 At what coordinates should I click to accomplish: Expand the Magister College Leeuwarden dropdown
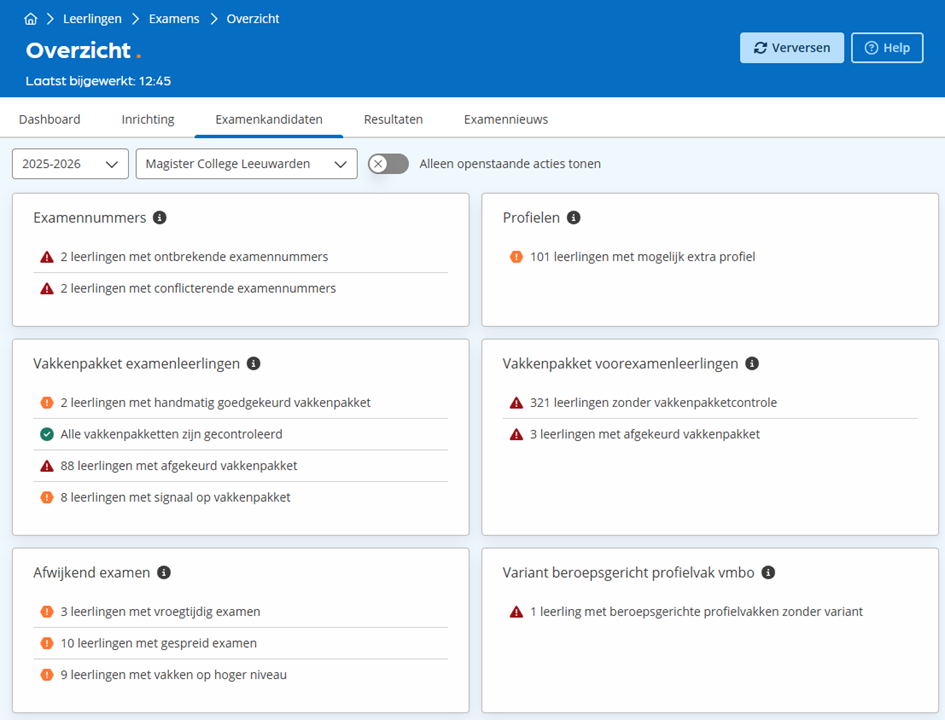pyautogui.click(x=246, y=164)
